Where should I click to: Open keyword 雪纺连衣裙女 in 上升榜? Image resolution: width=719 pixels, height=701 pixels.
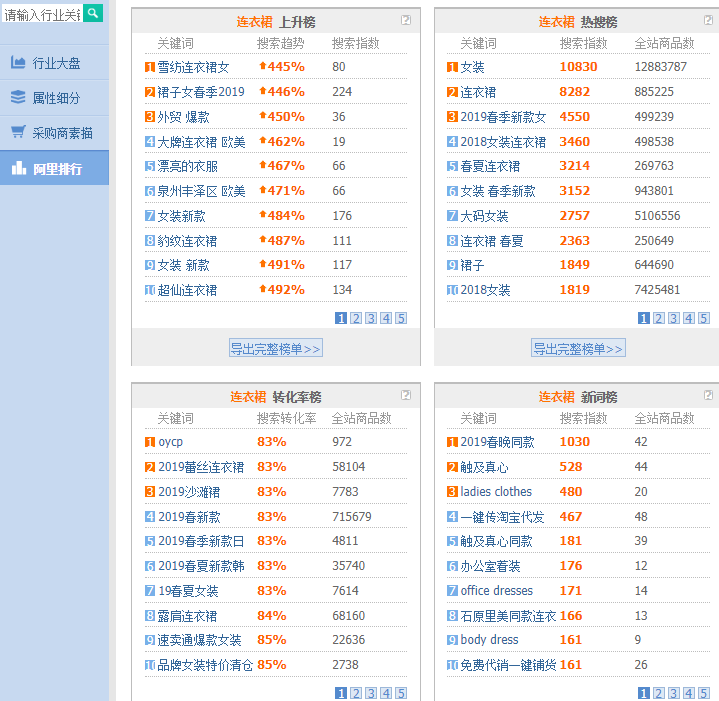pos(193,67)
